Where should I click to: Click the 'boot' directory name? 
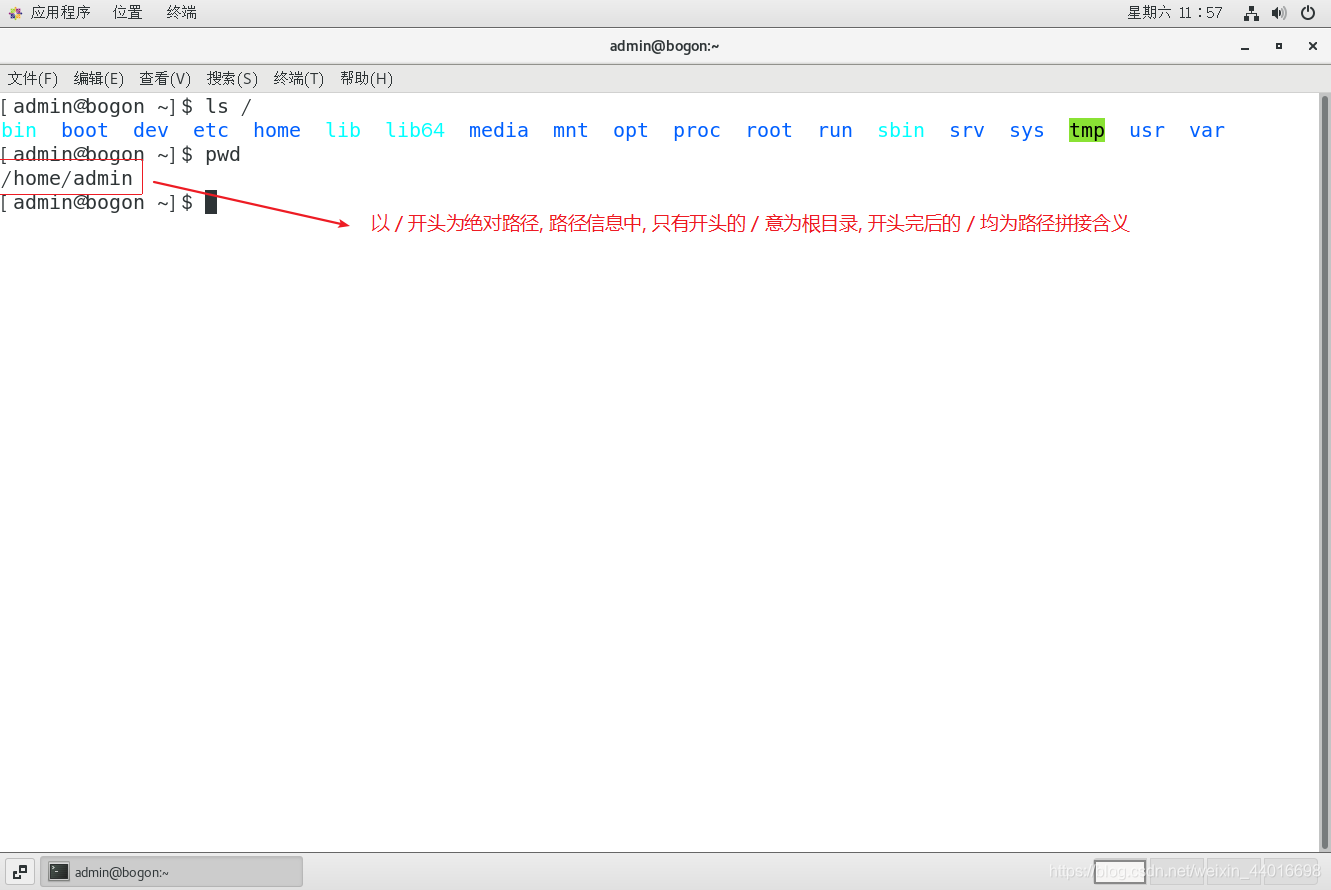click(85, 130)
